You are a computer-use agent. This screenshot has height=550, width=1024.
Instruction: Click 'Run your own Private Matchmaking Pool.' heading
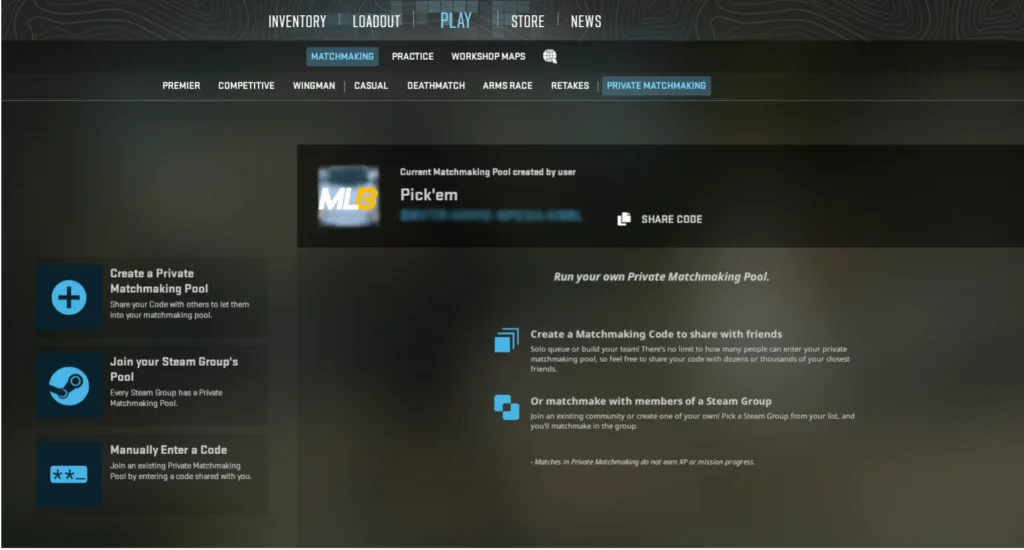point(662,277)
